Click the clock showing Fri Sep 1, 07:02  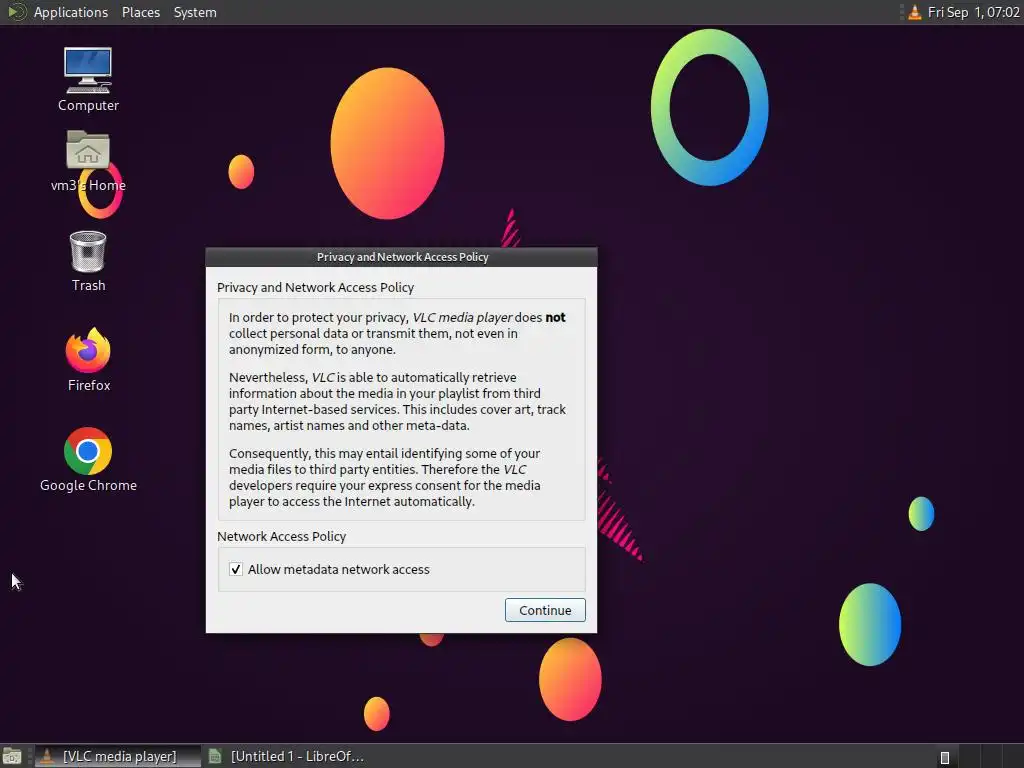point(973,12)
